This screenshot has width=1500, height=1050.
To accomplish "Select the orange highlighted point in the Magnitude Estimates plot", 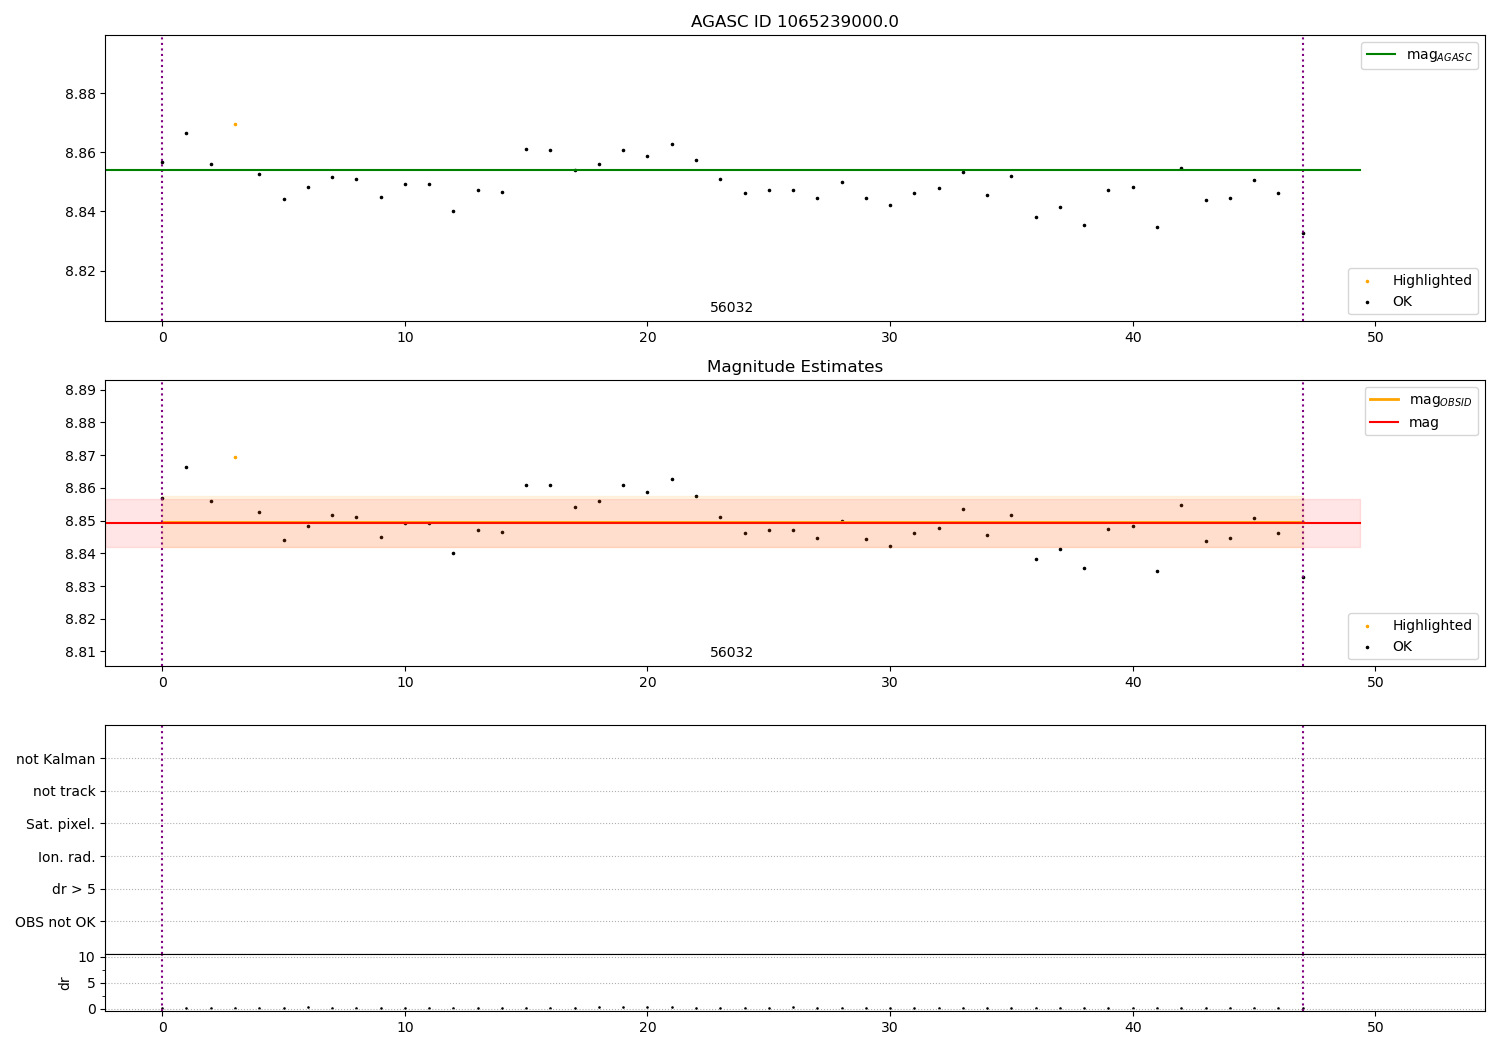I will tap(235, 457).
